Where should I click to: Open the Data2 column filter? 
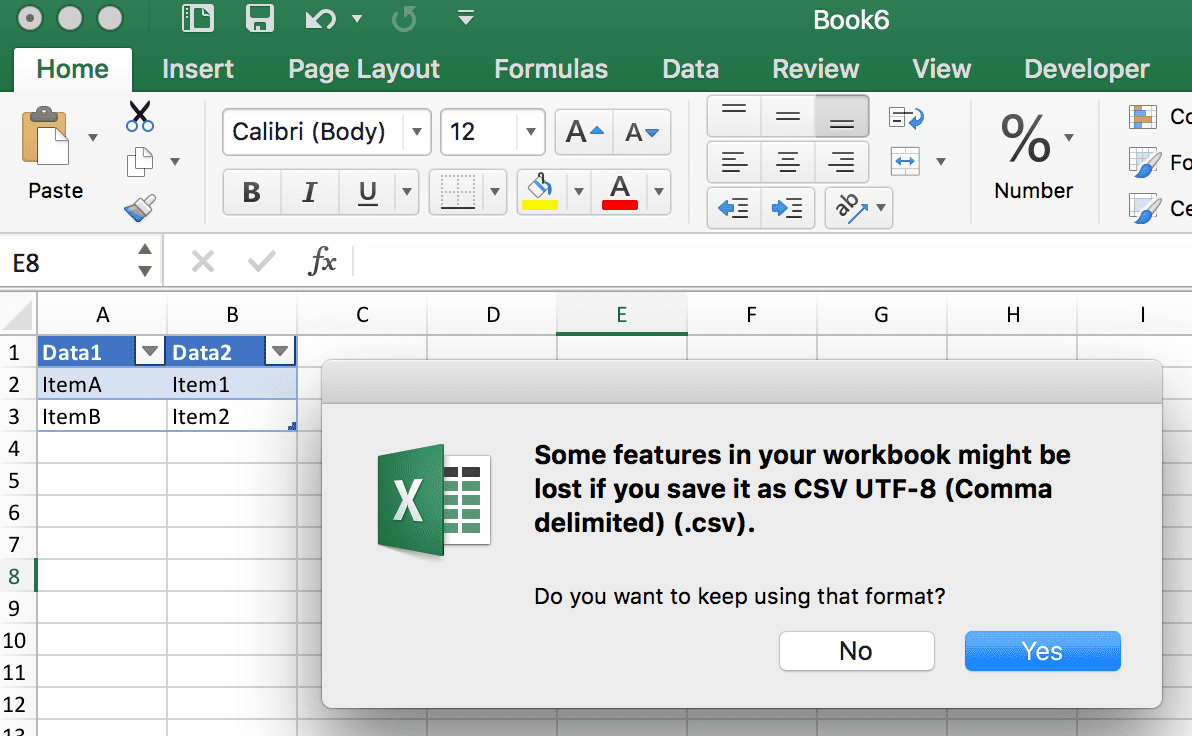point(280,351)
